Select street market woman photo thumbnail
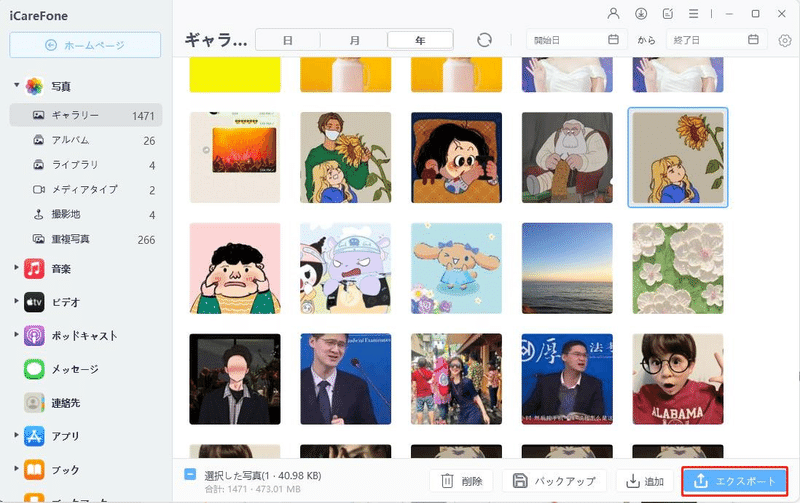The image size is (800, 503). coord(456,379)
